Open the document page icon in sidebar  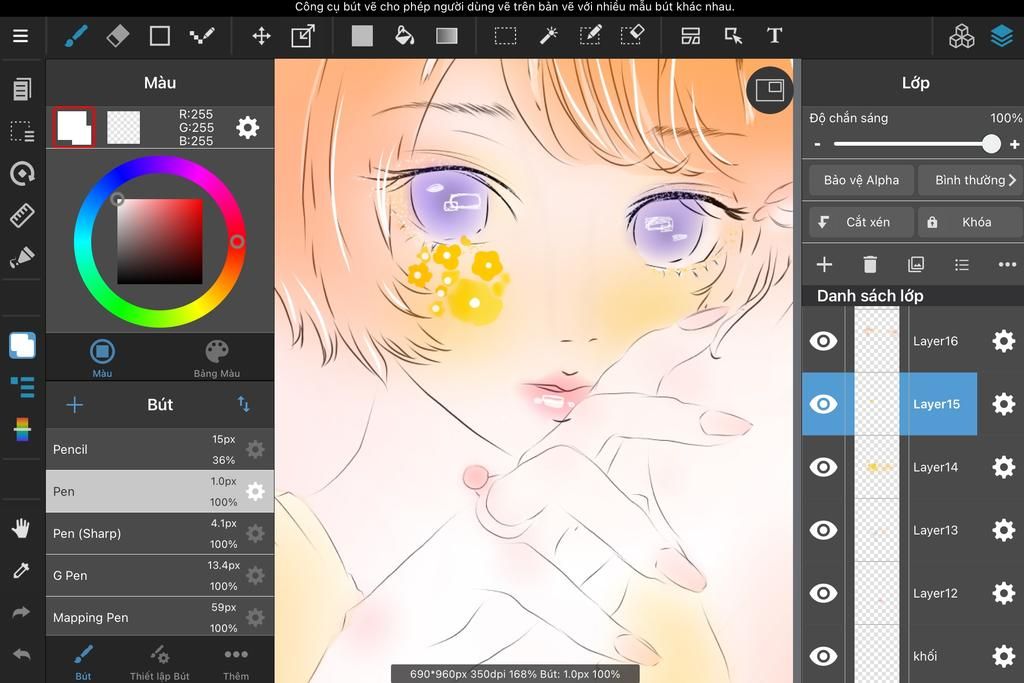[x=22, y=89]
